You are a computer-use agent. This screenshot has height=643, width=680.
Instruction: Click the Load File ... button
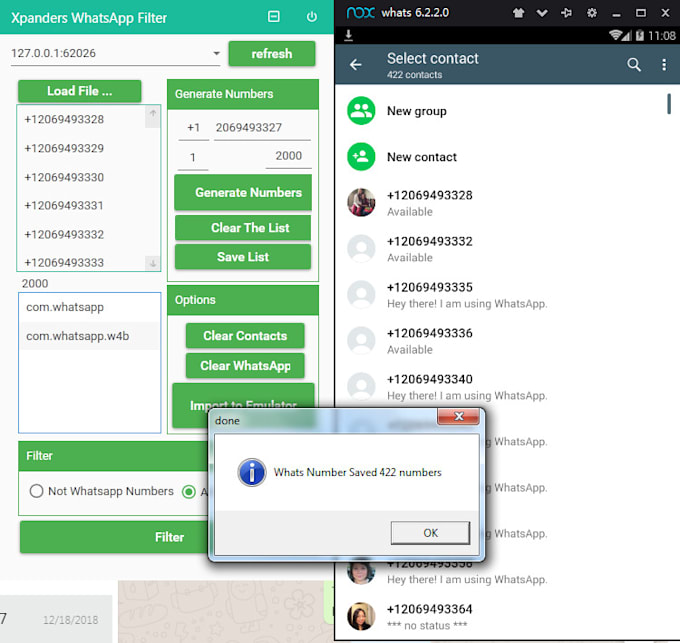point(79,91)
